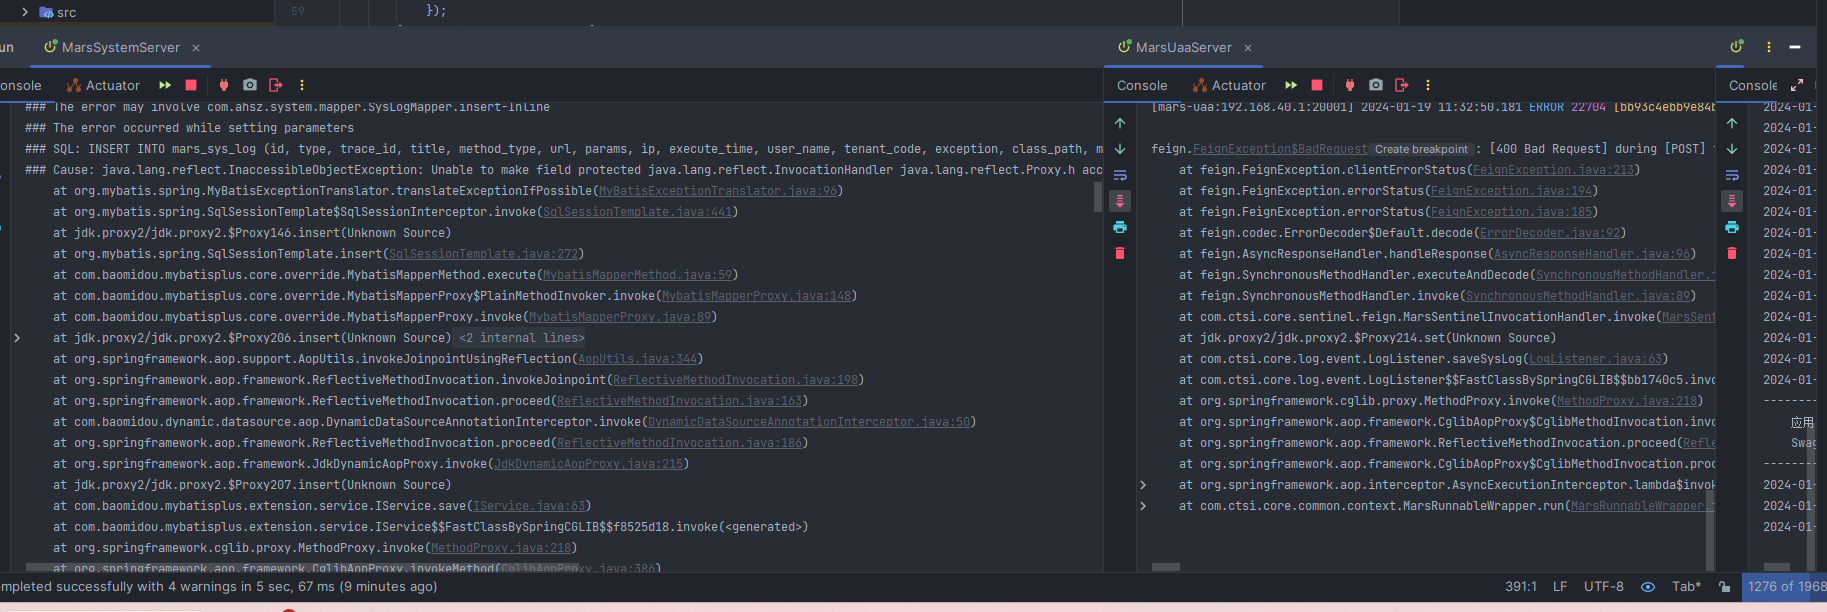Close the MarsSystemServer run tab
The image size is (1827, 612).
click(x=196, y=48)
